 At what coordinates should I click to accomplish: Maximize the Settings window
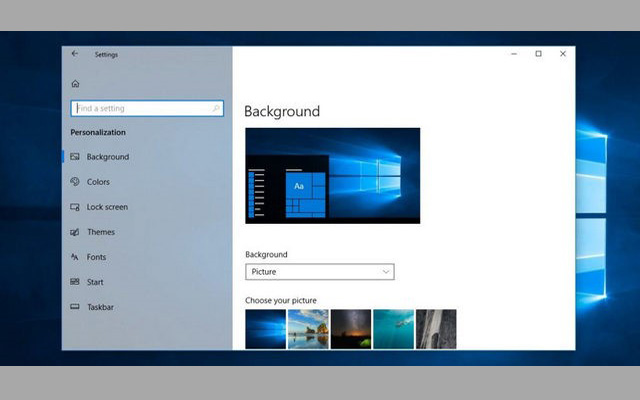point(538,54)
